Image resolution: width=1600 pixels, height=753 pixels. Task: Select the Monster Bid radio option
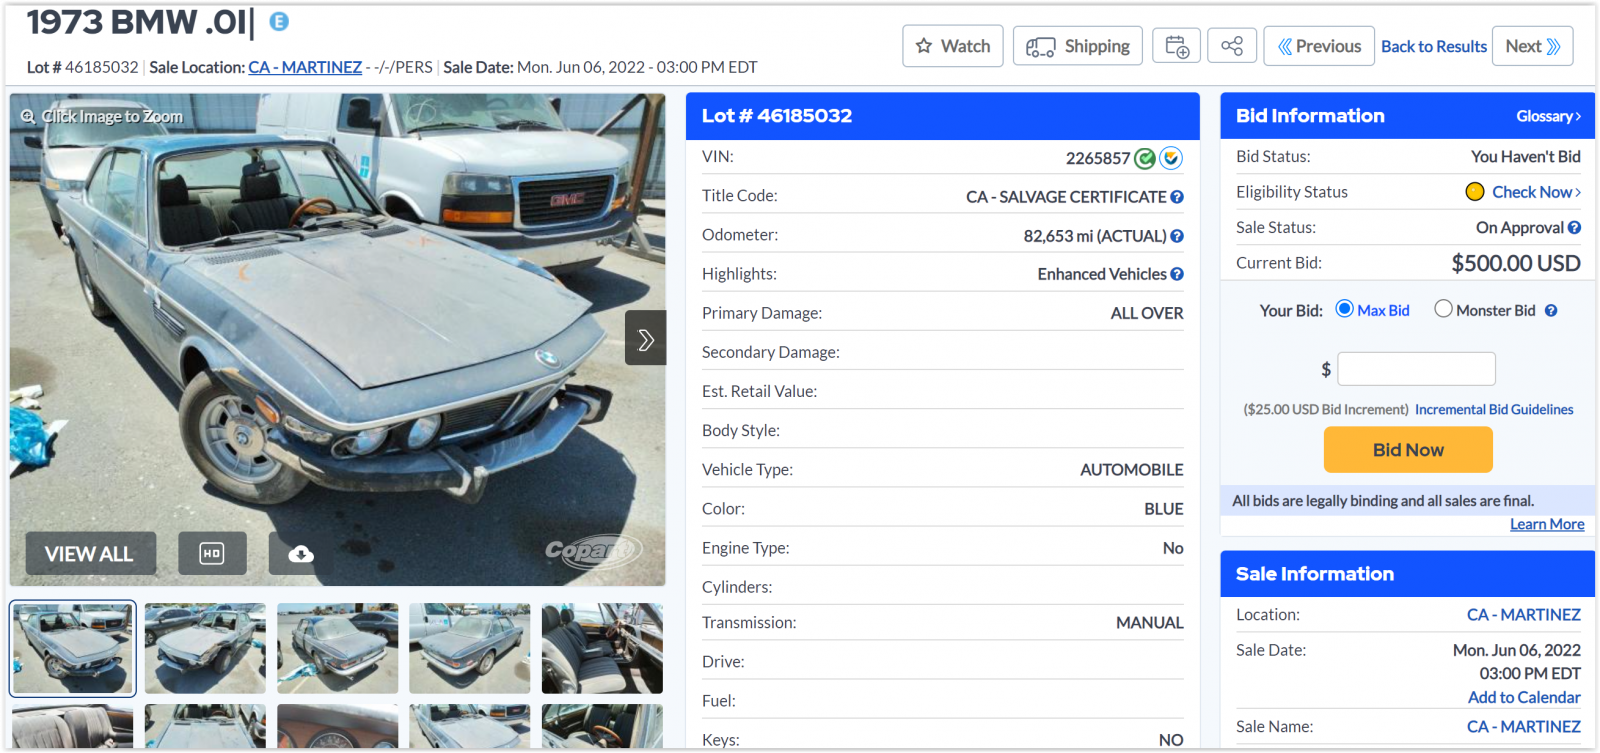pyautogui.click(x=1443, y=309)
